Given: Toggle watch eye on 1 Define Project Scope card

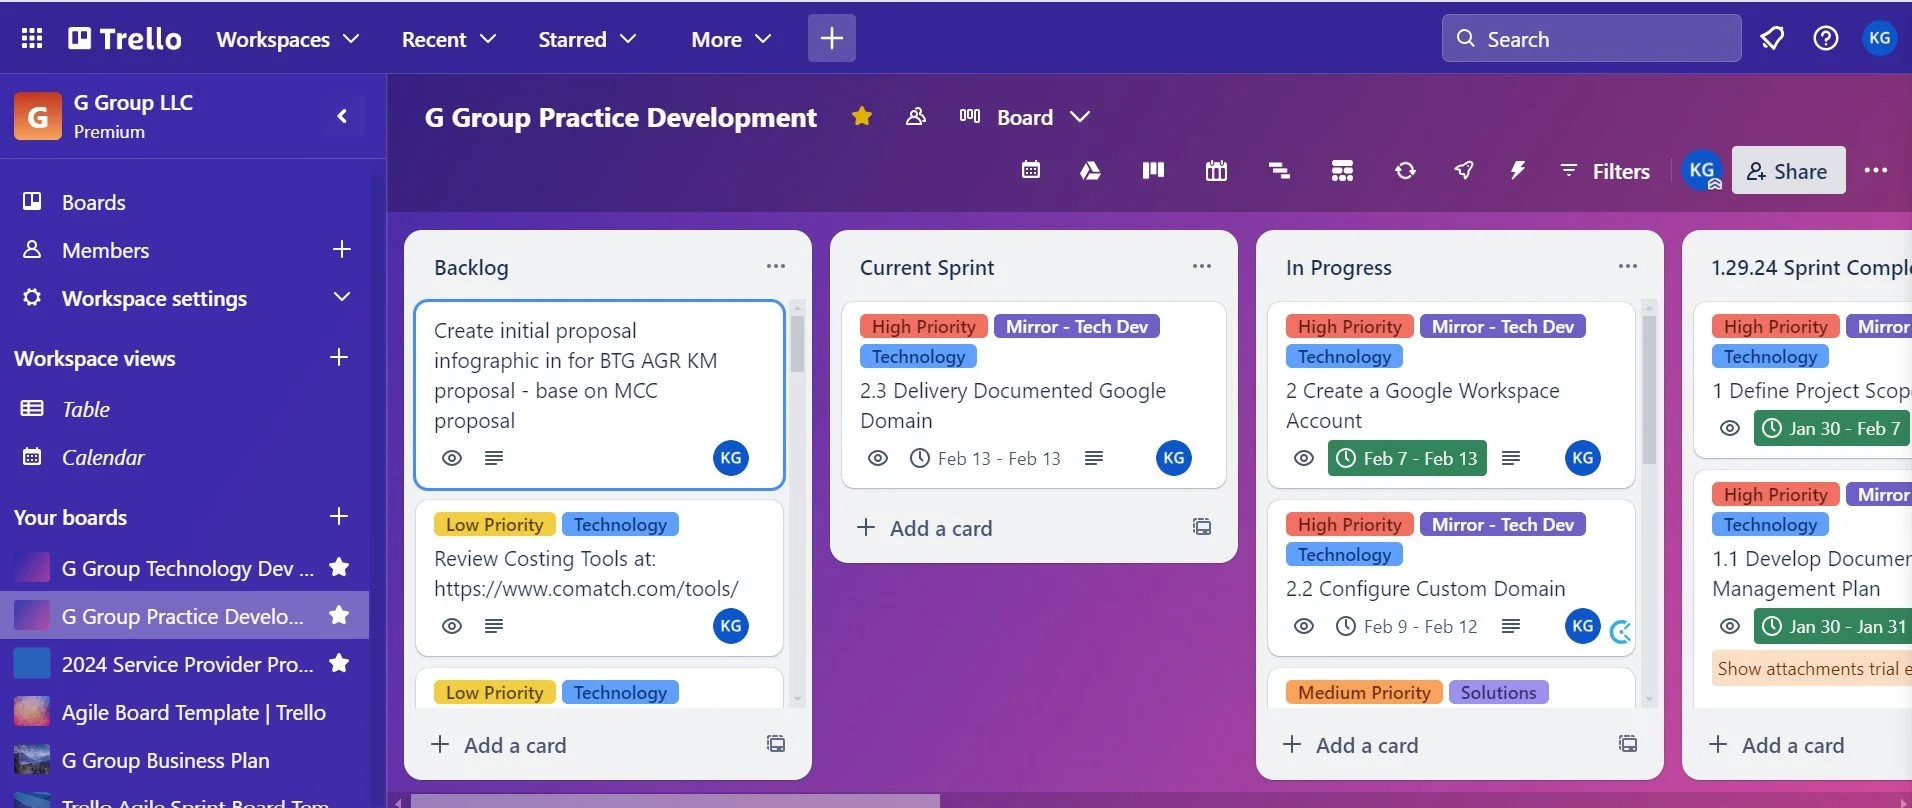Looking at the screenshot, I should pyautogui.click(x=1730, y=428).
